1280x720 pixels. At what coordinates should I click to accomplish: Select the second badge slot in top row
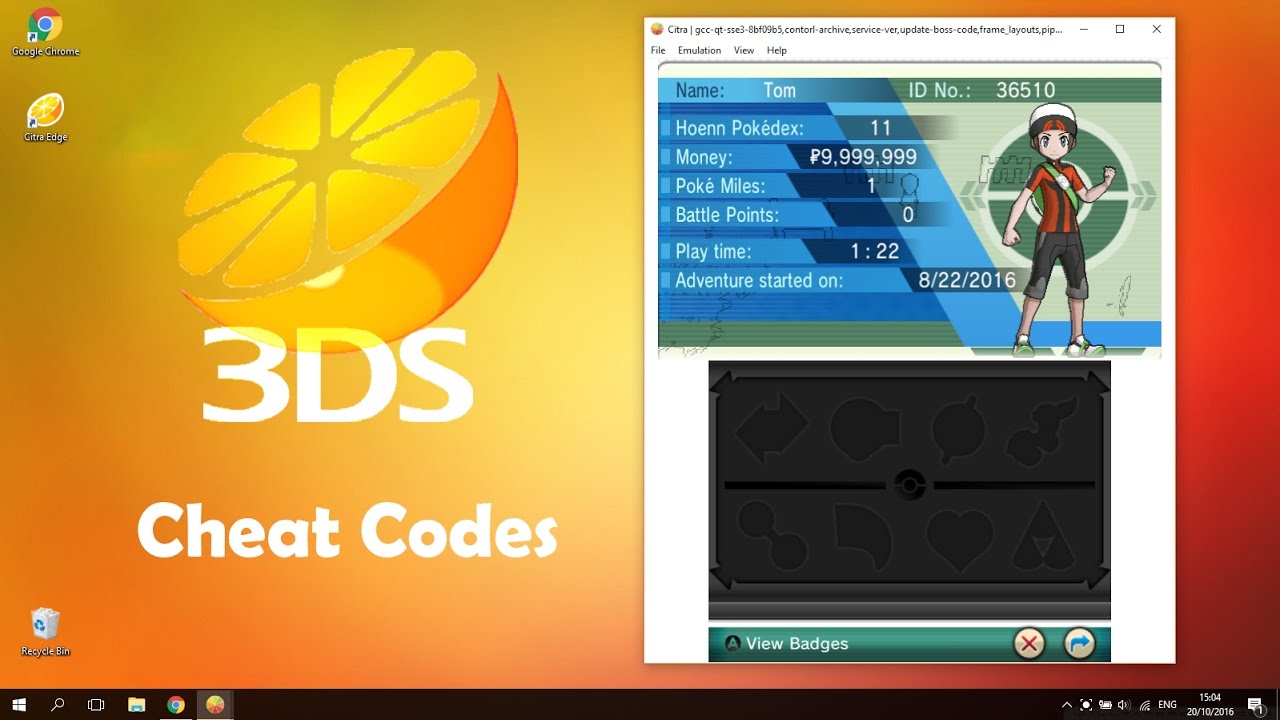click(865, 428)
